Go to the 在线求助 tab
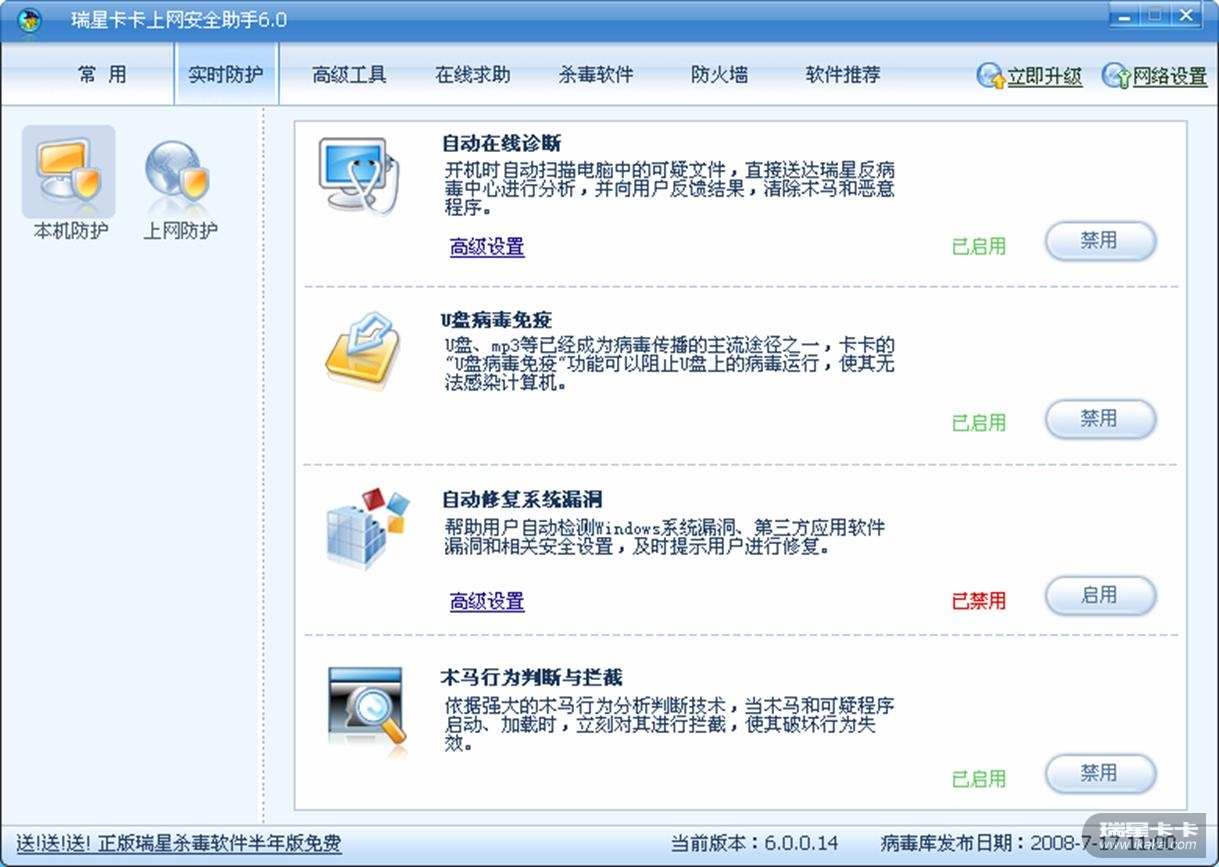Image resolution: width=1219 pixels, height=867 pixels. (x=473, y=75)
